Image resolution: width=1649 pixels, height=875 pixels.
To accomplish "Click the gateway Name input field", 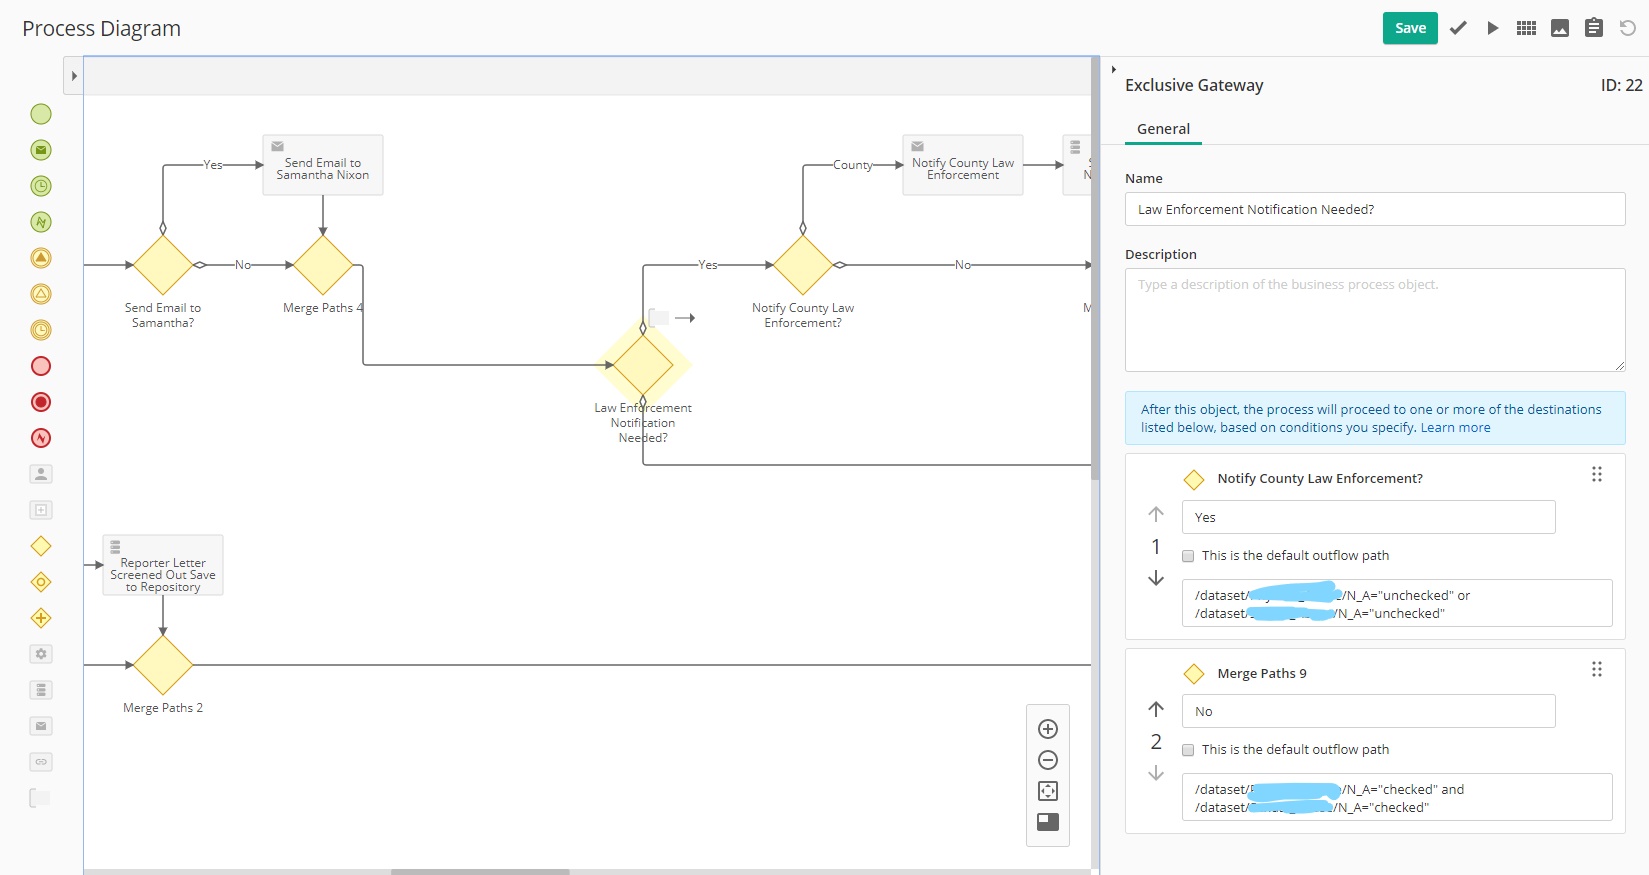I will coord(1374,209).
